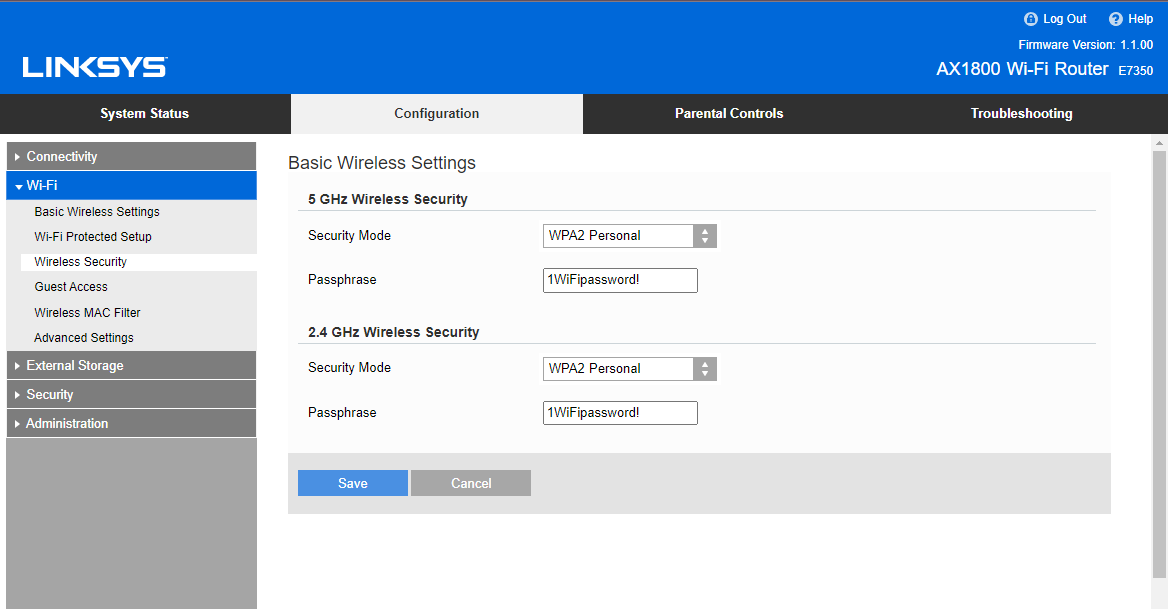Click the page vertical scrollbar

1159,365
